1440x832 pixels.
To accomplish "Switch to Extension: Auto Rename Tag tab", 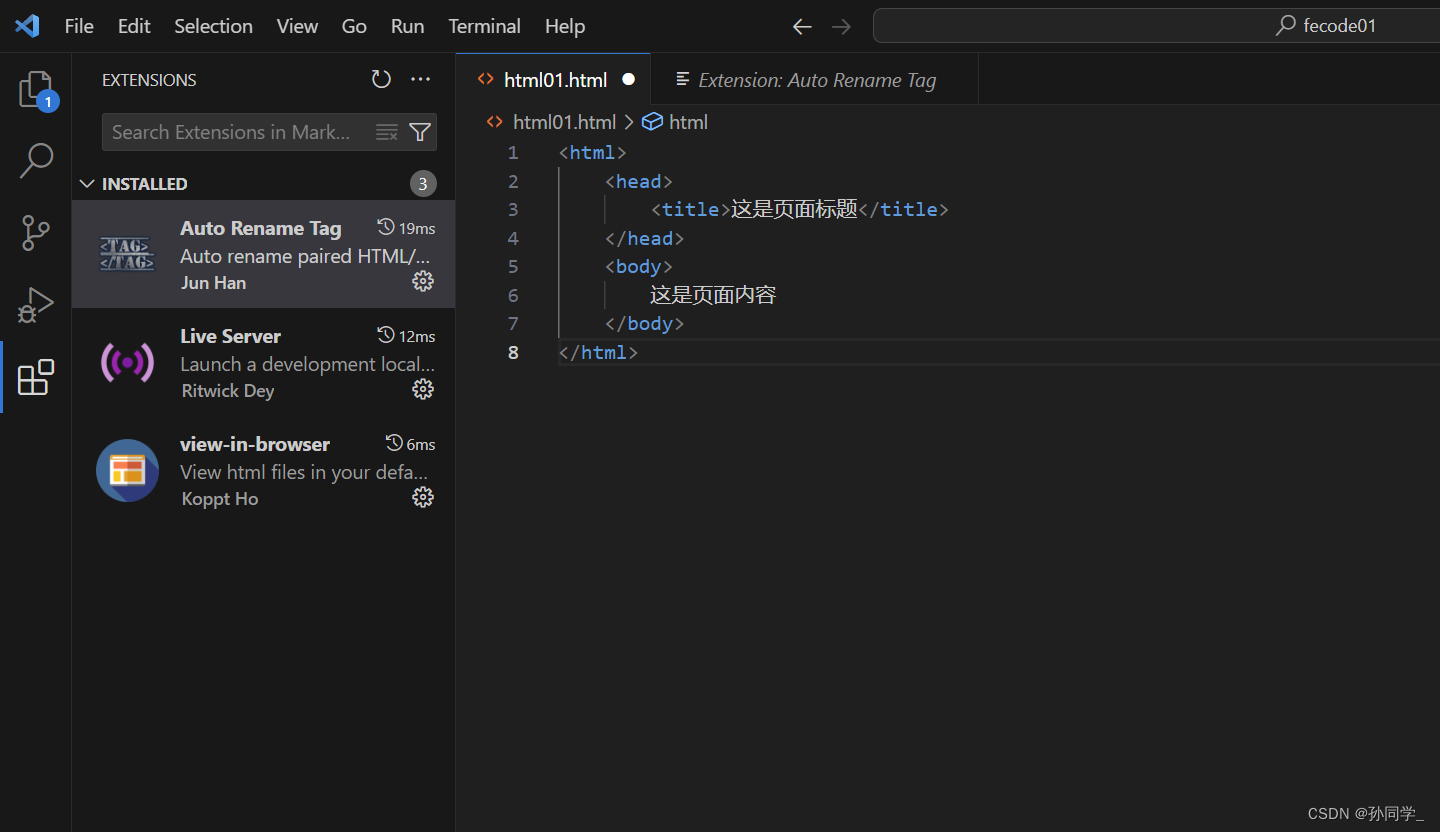I will [x=815, y=79].
